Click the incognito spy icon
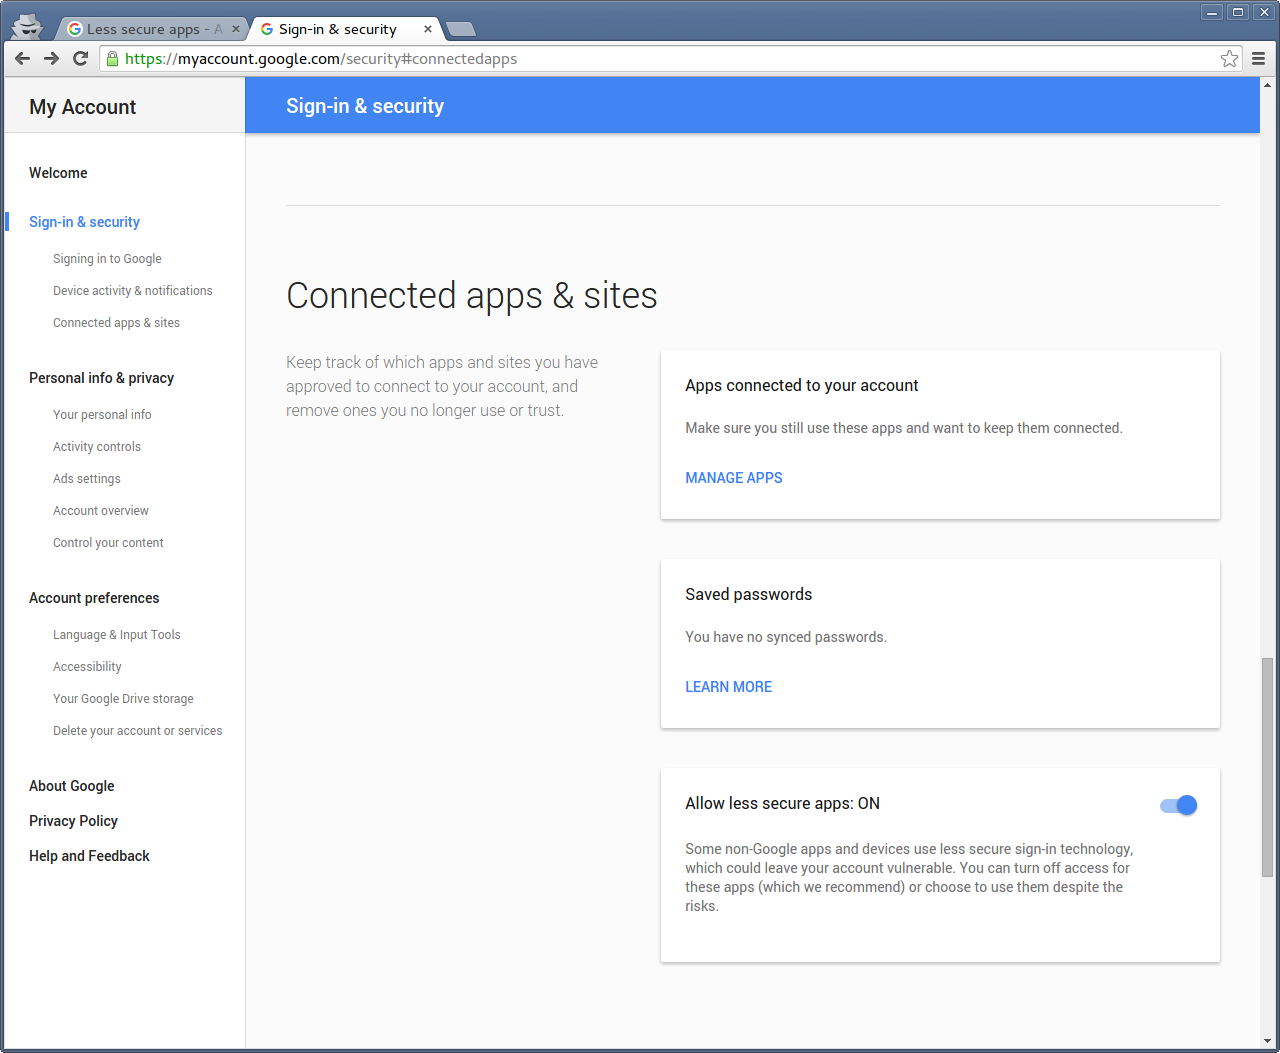This screenshot has width=1280, height=1053. (x=27, y=27)
